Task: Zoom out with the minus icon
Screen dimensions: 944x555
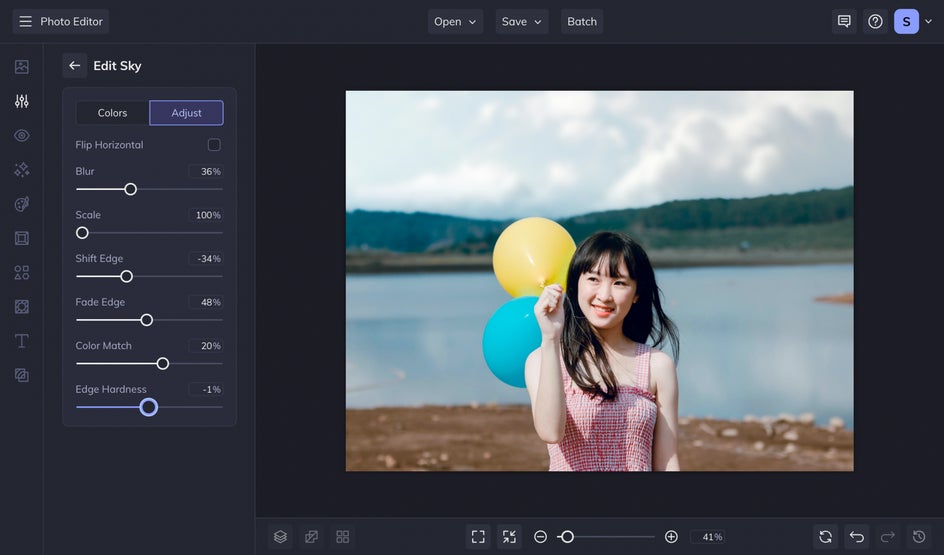Action: click(x=541, y=536)
